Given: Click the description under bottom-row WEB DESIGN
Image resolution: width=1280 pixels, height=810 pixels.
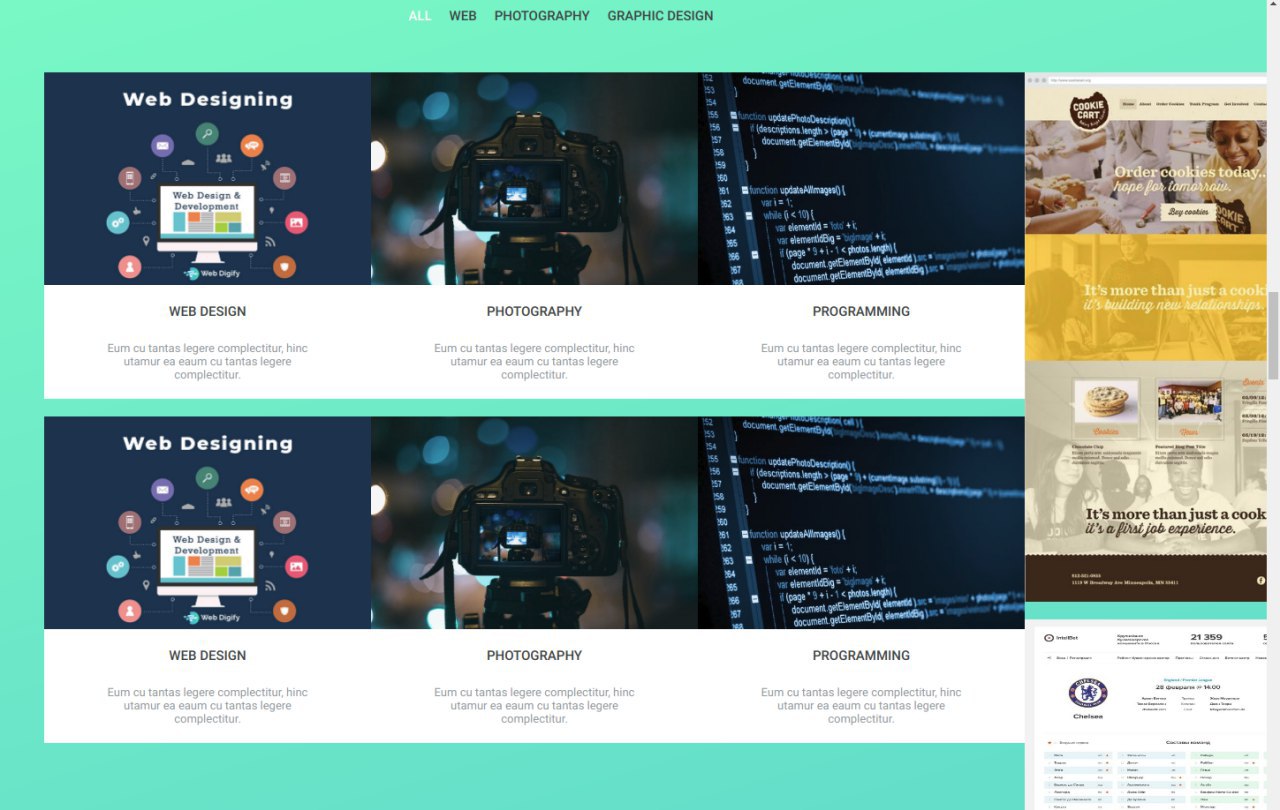Looking at the screenshot, I should point(207,705).
